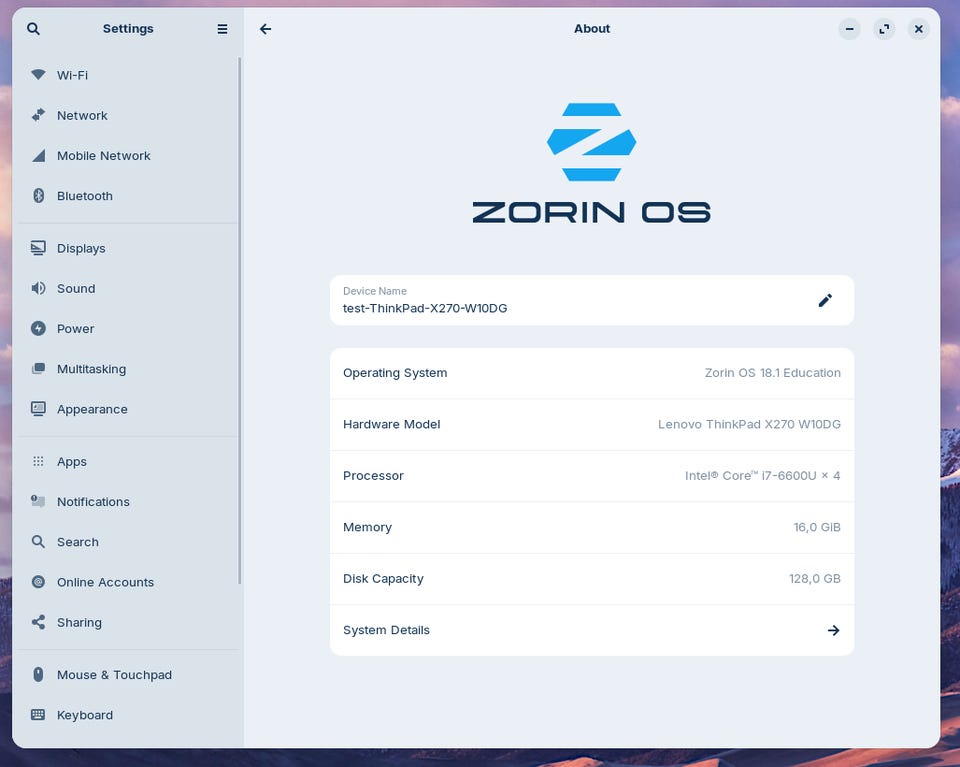The width and height of the screenshot is (960, 767).
Task: Click the Bluetooth icon in the sidebar
Action: coord(38,196)
